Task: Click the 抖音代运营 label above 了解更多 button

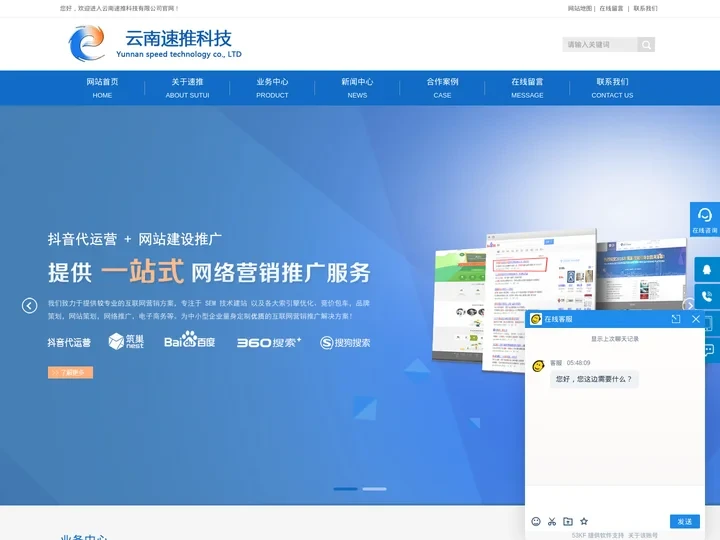Action: pyautogui.click(x=69, y=343)
